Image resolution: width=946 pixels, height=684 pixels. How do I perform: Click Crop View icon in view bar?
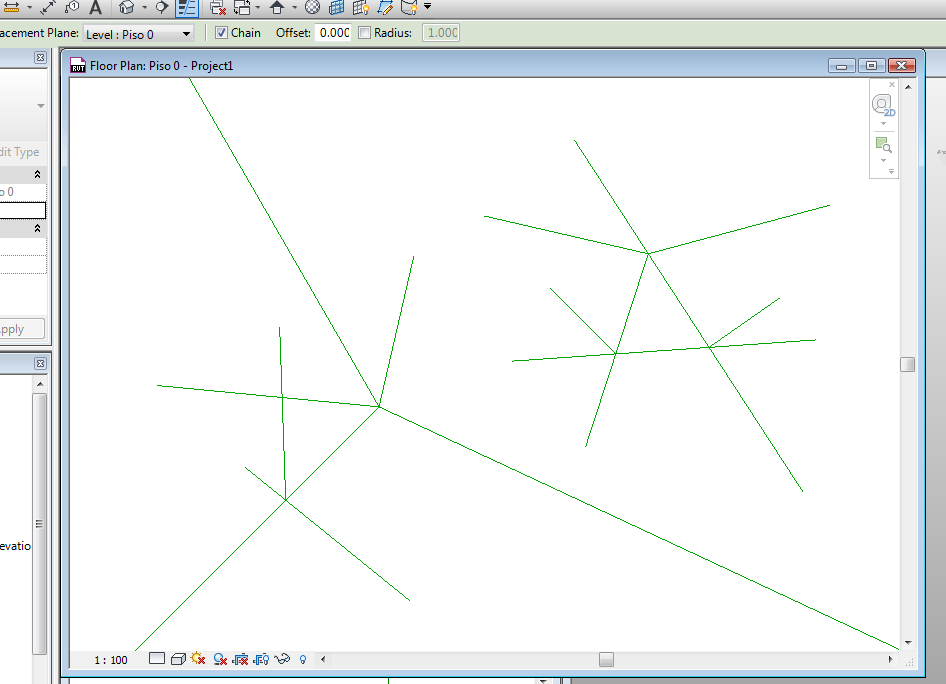click(x=240, y=659)
